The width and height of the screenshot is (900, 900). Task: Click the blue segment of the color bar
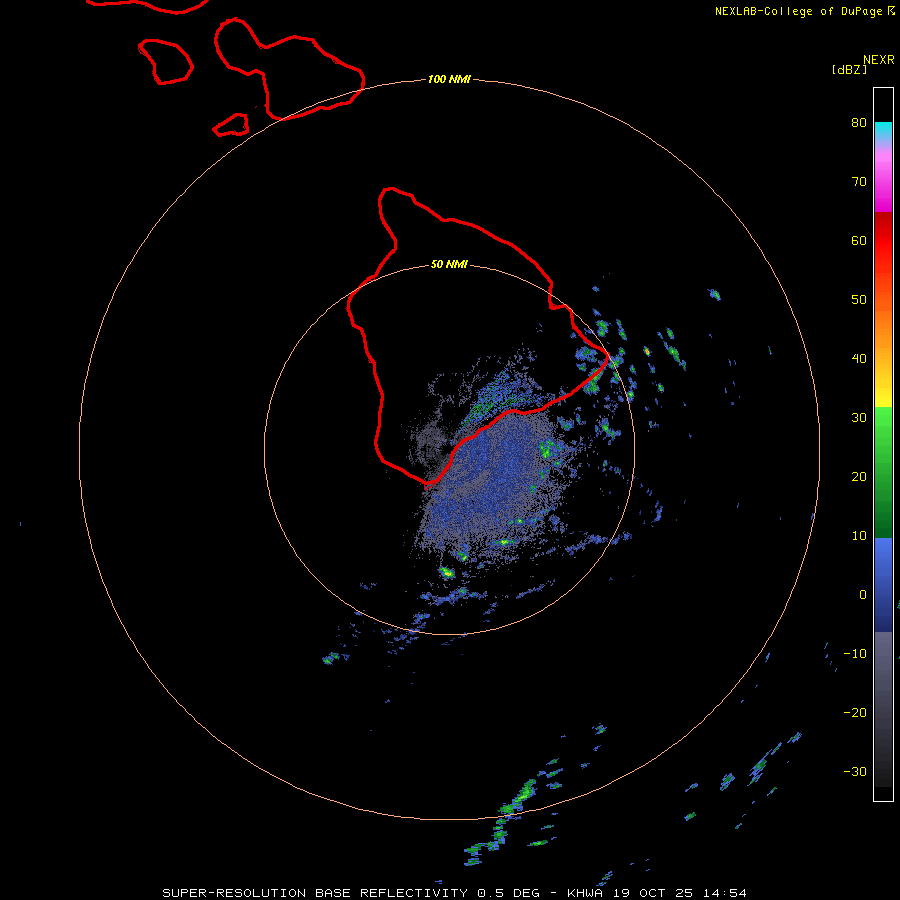pos(883,585)
